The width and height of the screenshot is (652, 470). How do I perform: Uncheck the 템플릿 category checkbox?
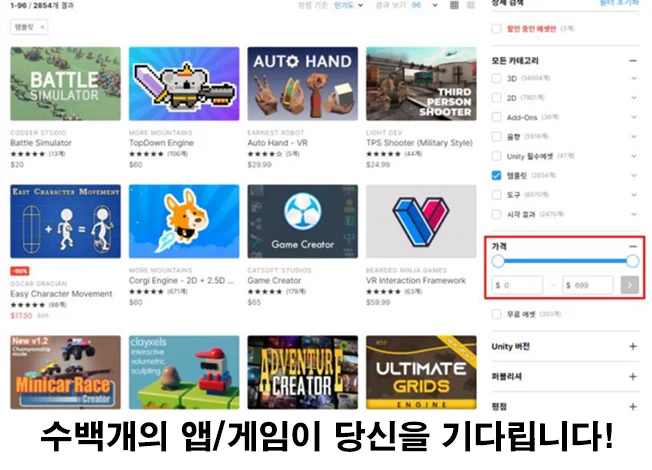(x=496, y=176)
